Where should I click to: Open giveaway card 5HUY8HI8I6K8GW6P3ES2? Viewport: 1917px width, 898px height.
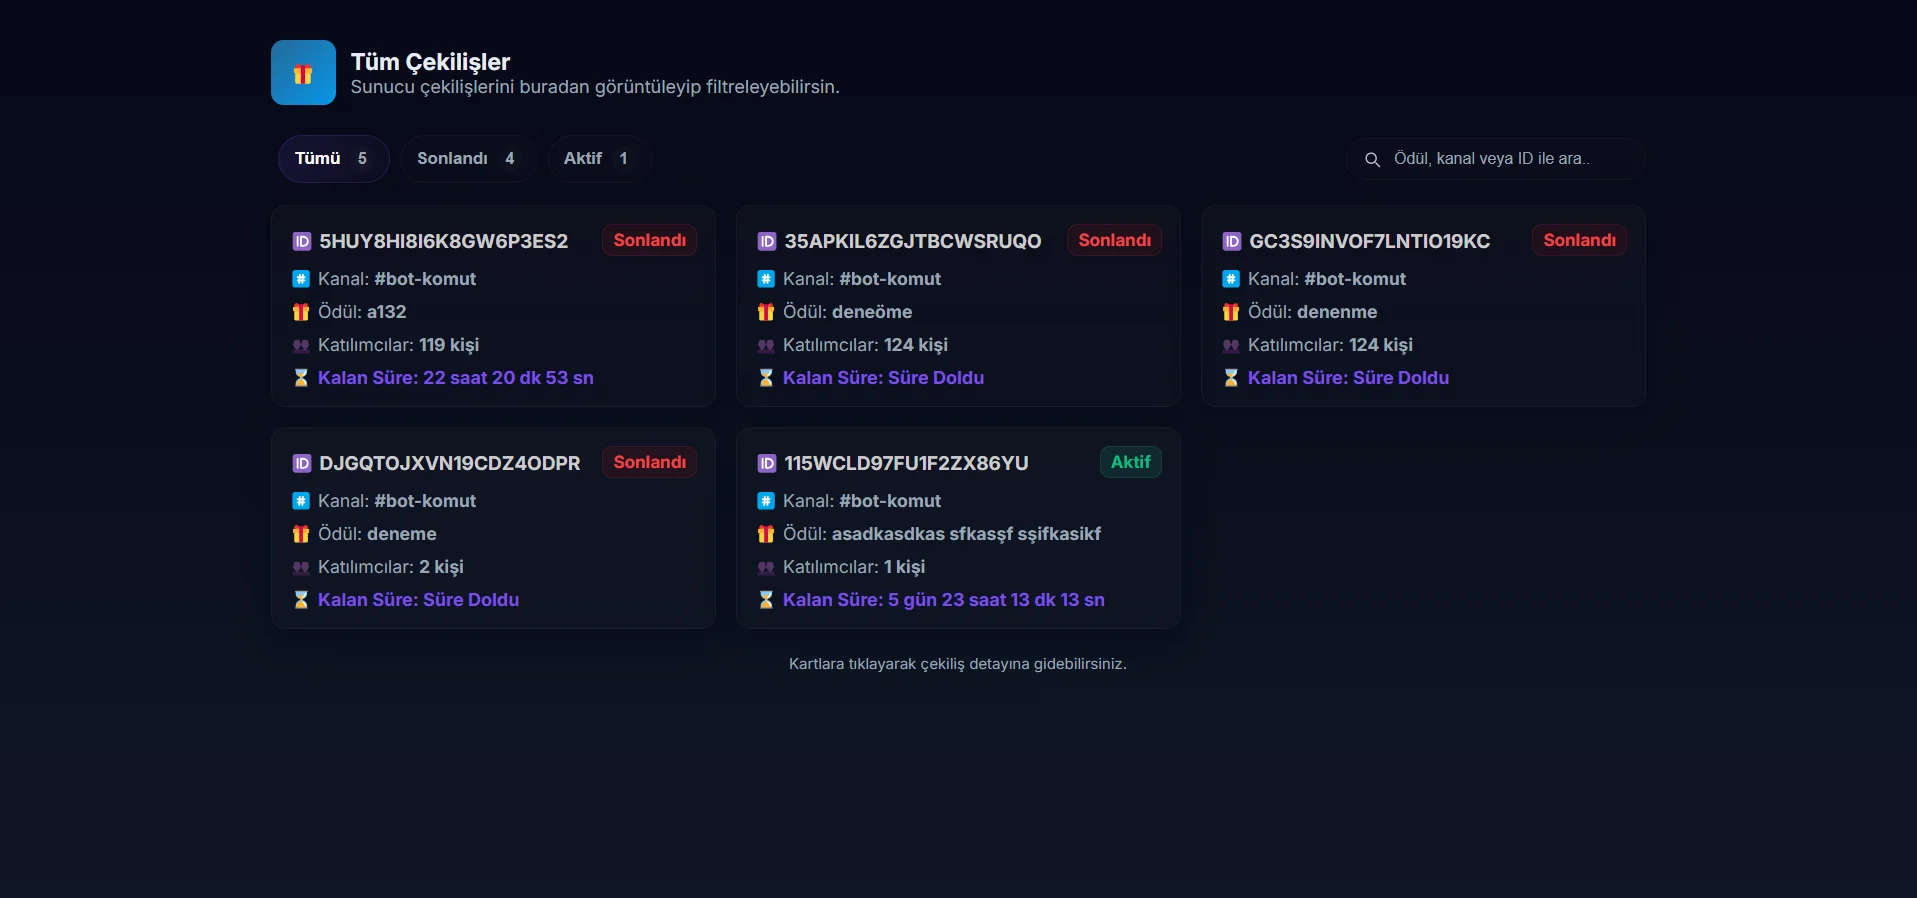pos(493,306)
